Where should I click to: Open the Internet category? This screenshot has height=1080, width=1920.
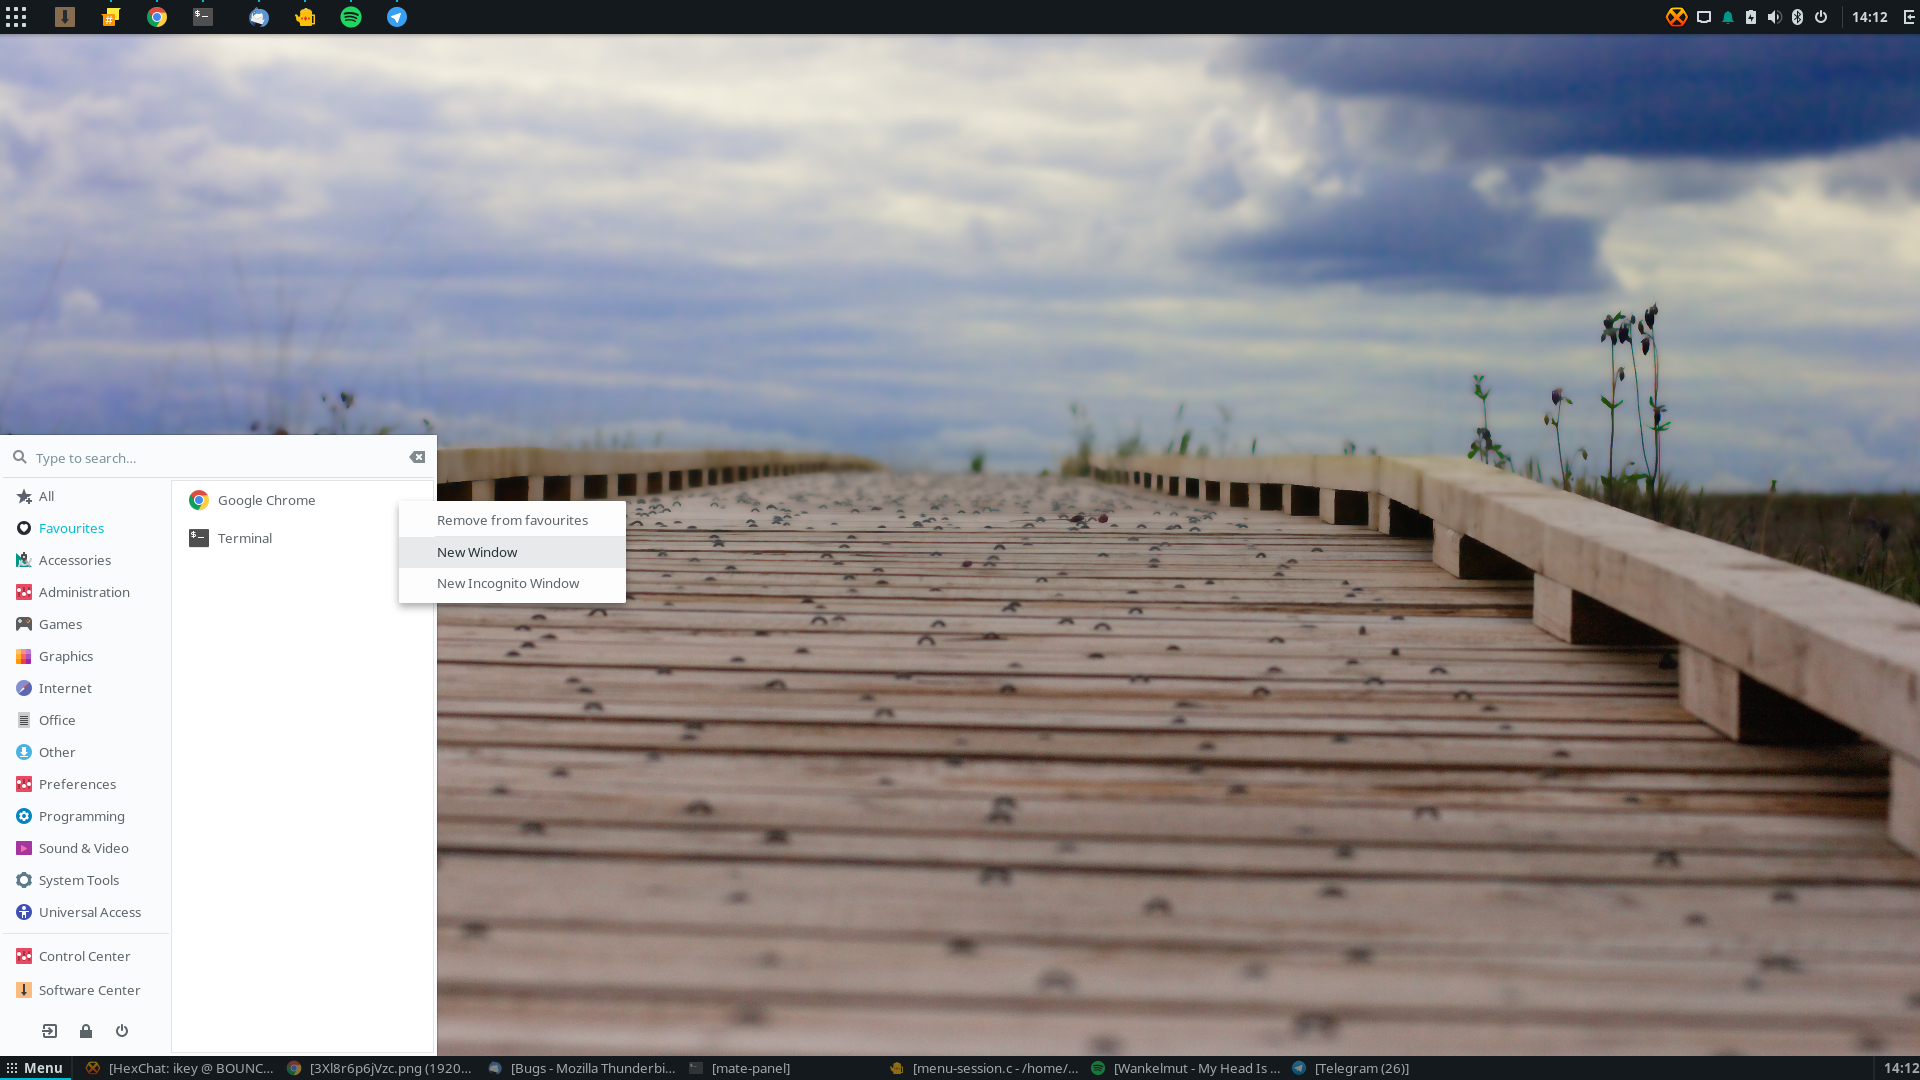click(86, 688)
